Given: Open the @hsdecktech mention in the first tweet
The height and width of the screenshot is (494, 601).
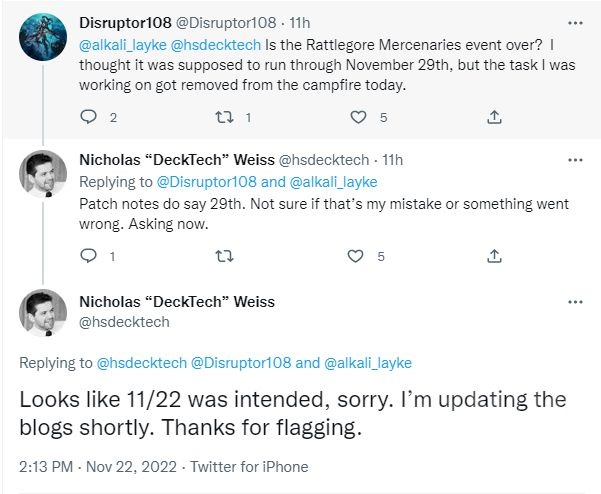Looking at the screenshot, I should point(215,45).
